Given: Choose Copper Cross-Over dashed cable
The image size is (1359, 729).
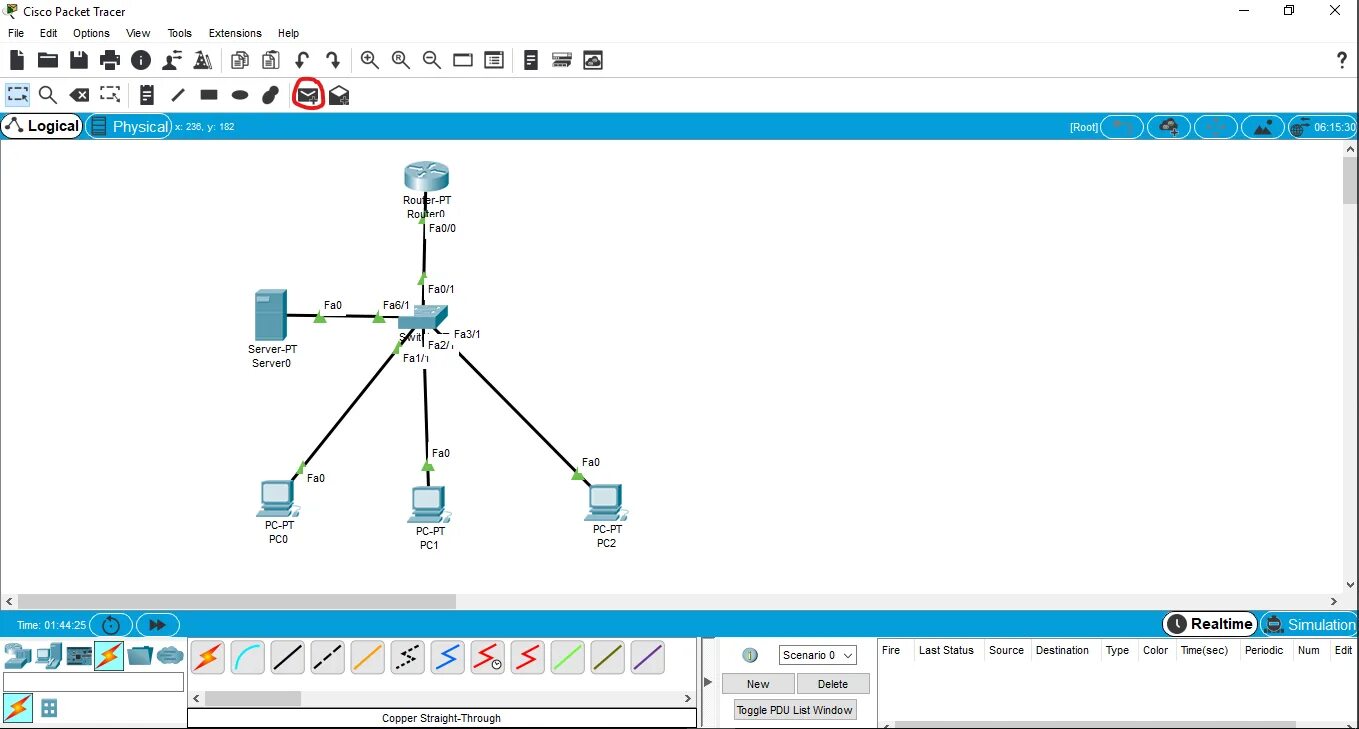Looking at the screenshot, I should pos(328,657).
